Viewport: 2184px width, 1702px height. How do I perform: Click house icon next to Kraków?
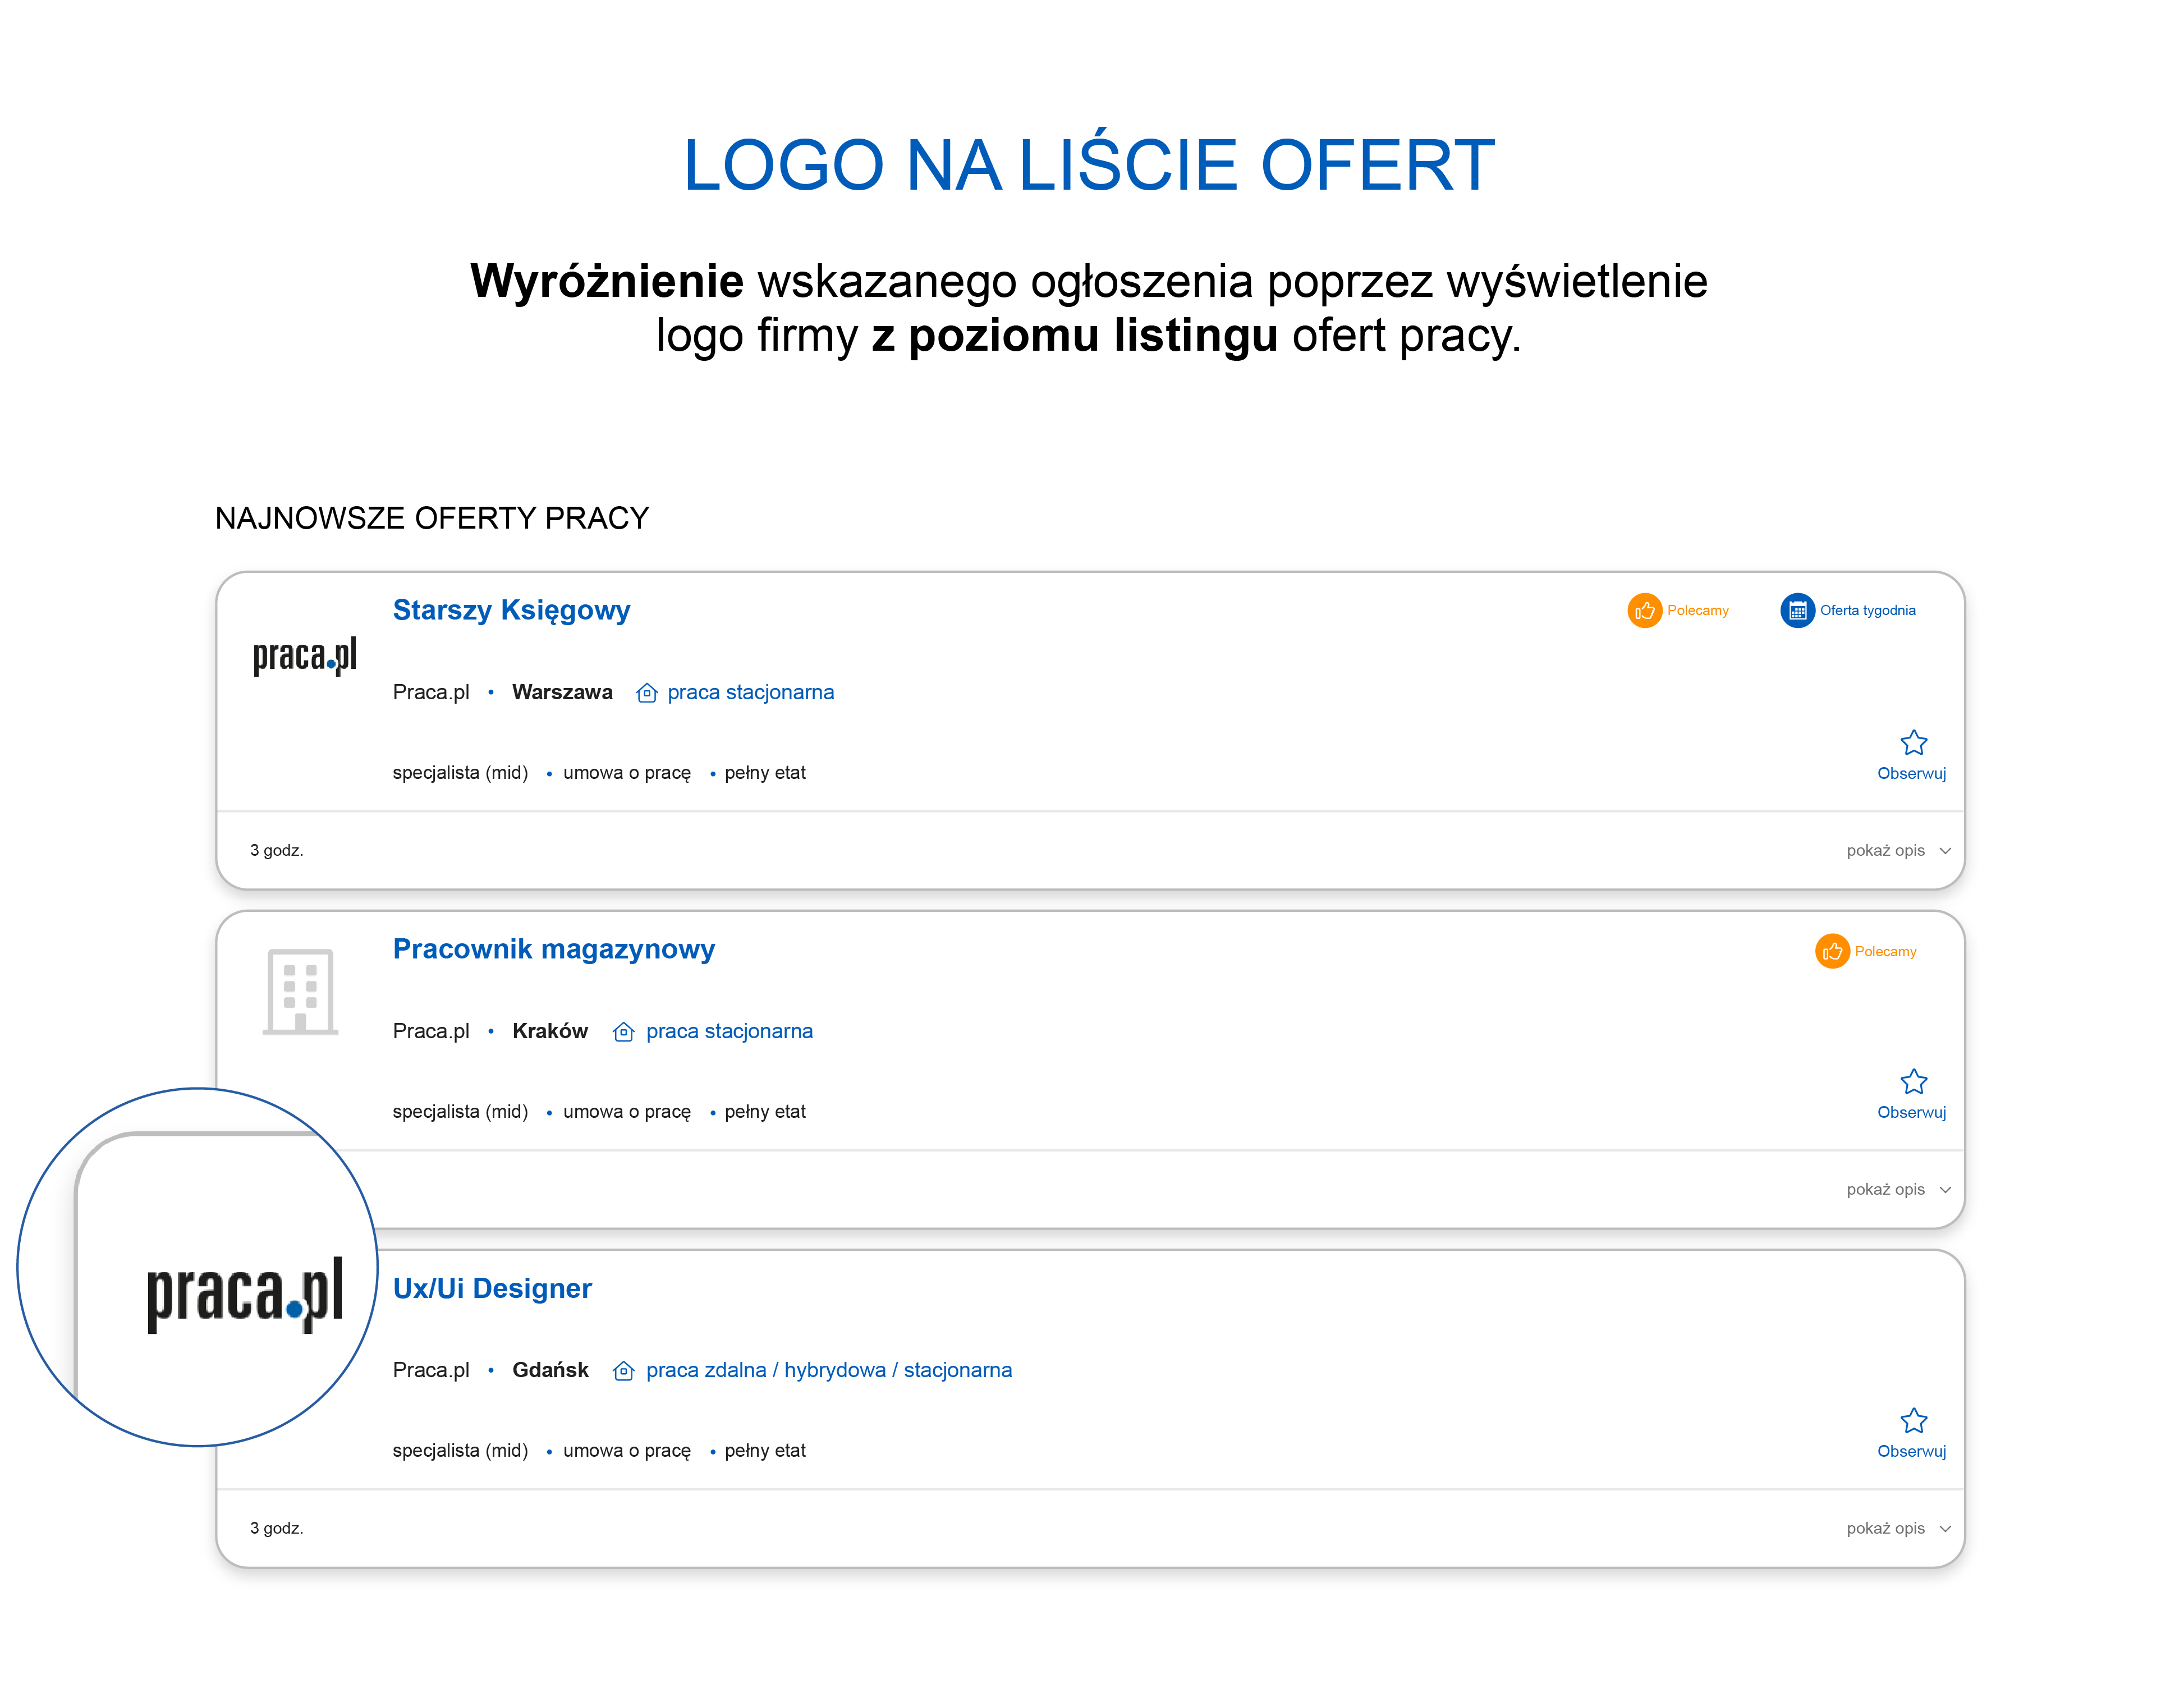(x=623, y=1032)
